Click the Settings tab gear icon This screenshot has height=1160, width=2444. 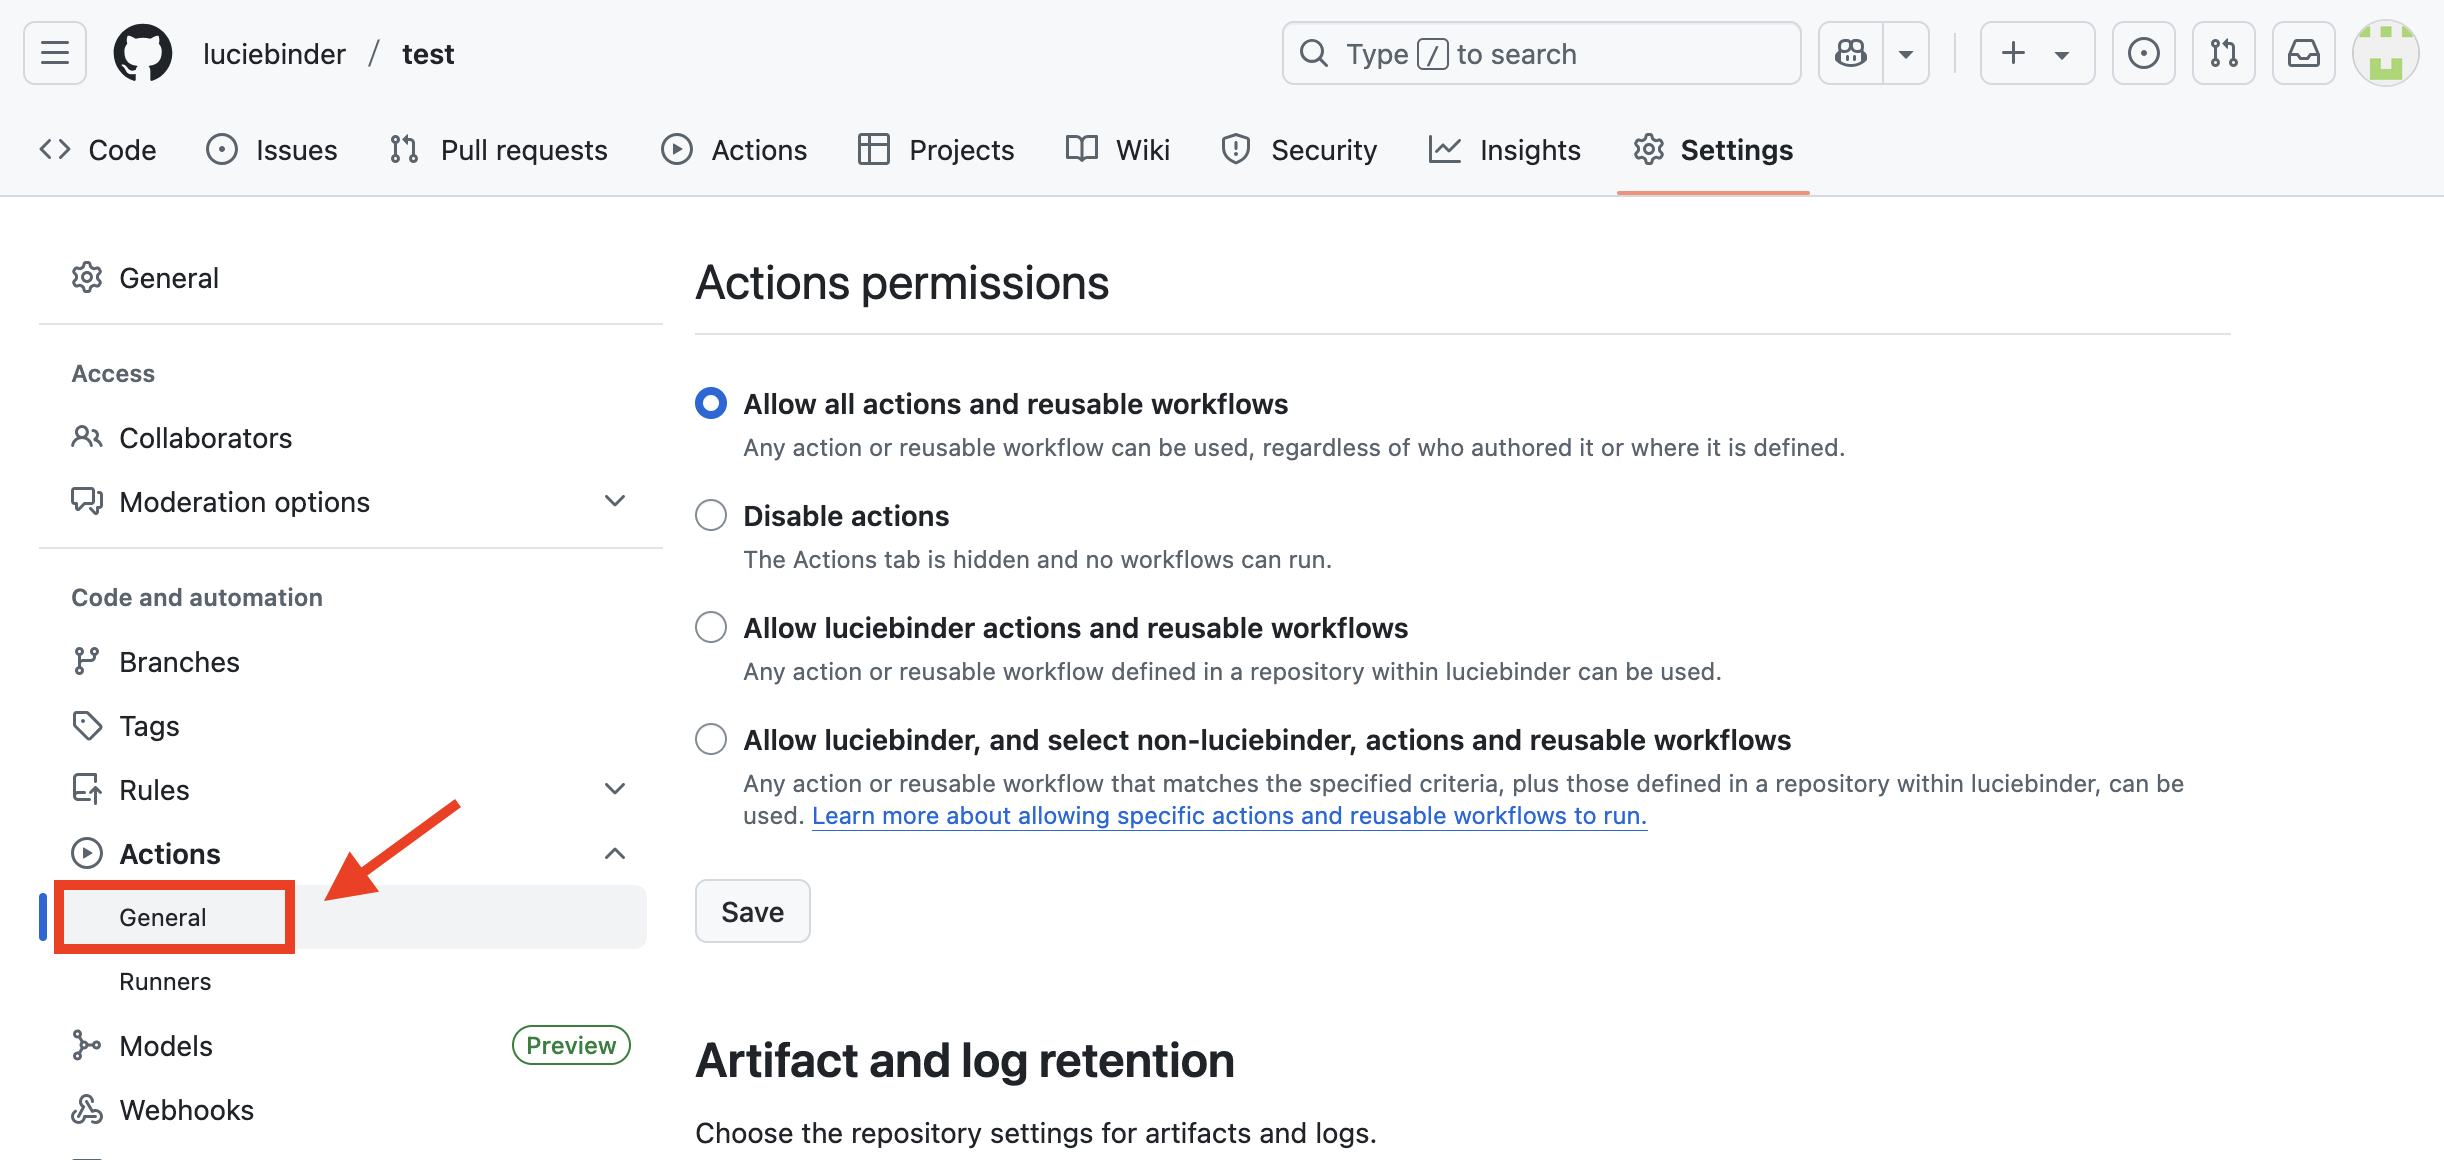1649,149
